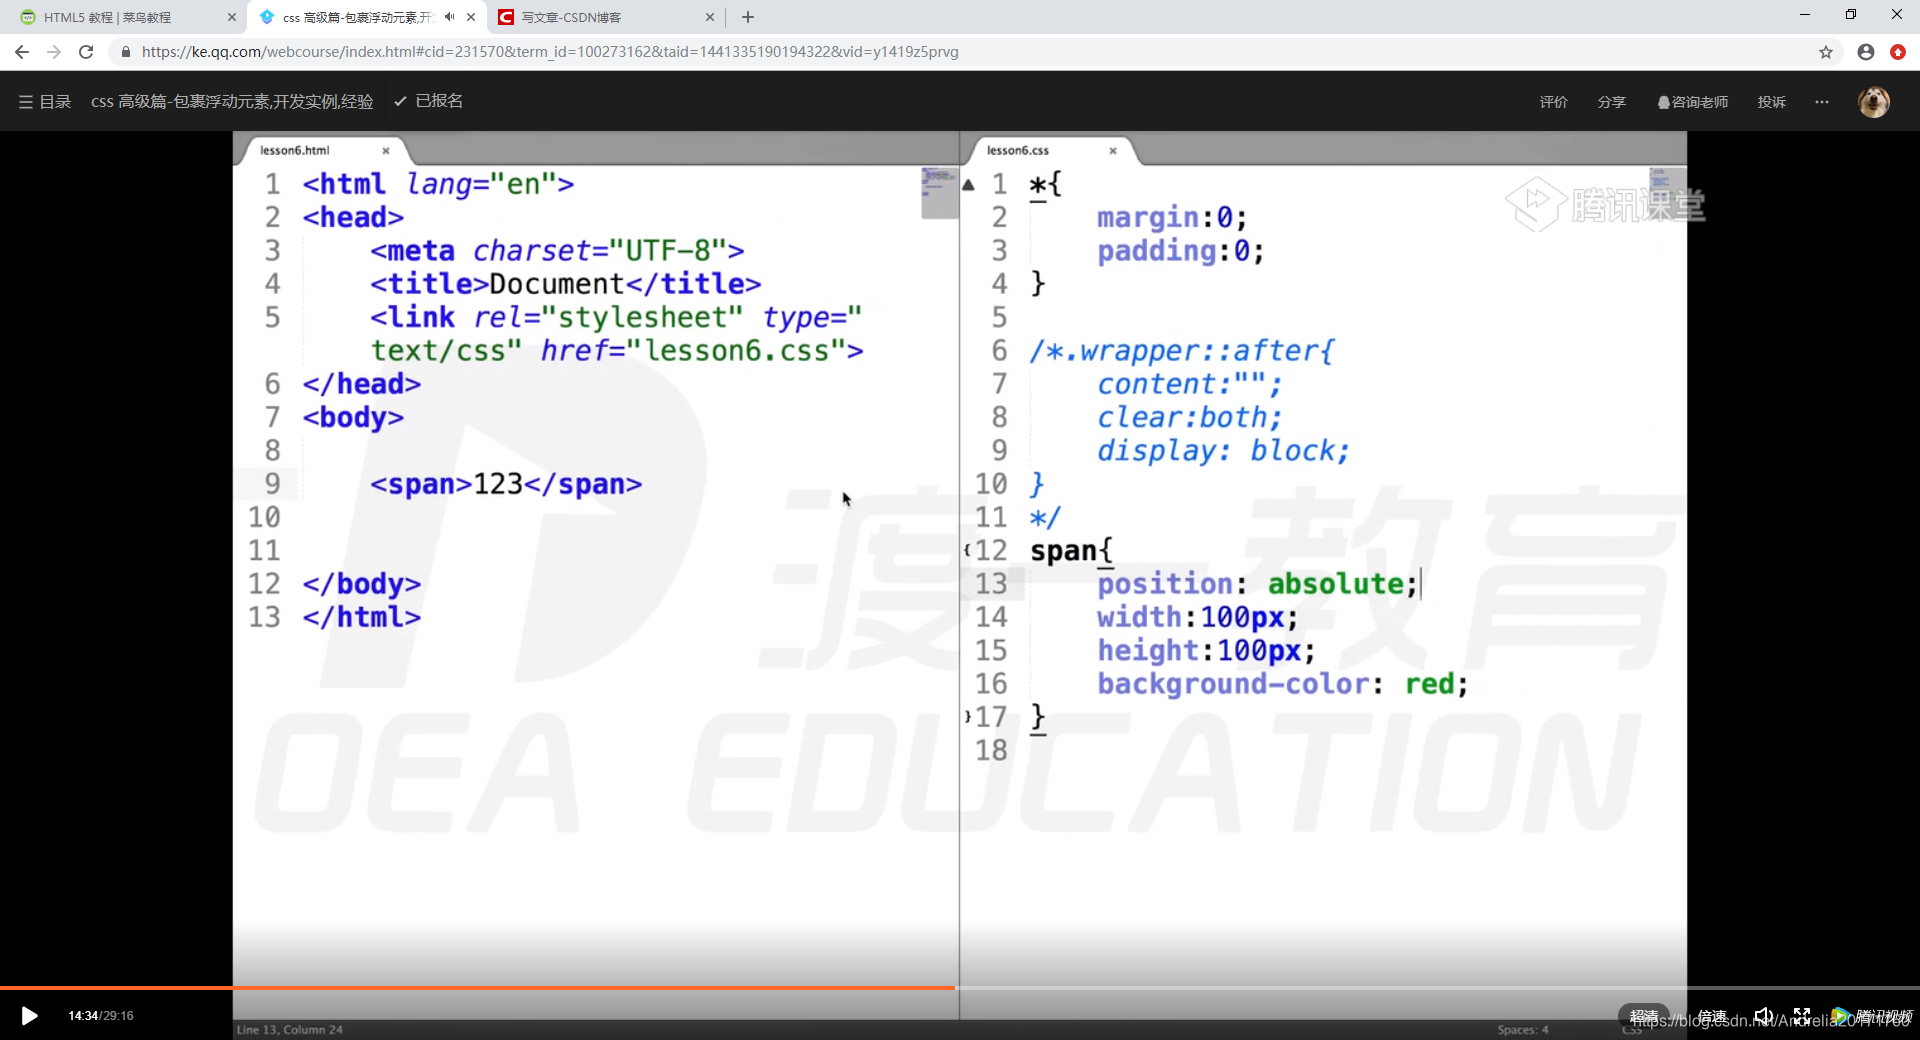Close the lesson6.css editor tab
This screenshot has height=1040, width=1920.
click(x=1113, y=151)
